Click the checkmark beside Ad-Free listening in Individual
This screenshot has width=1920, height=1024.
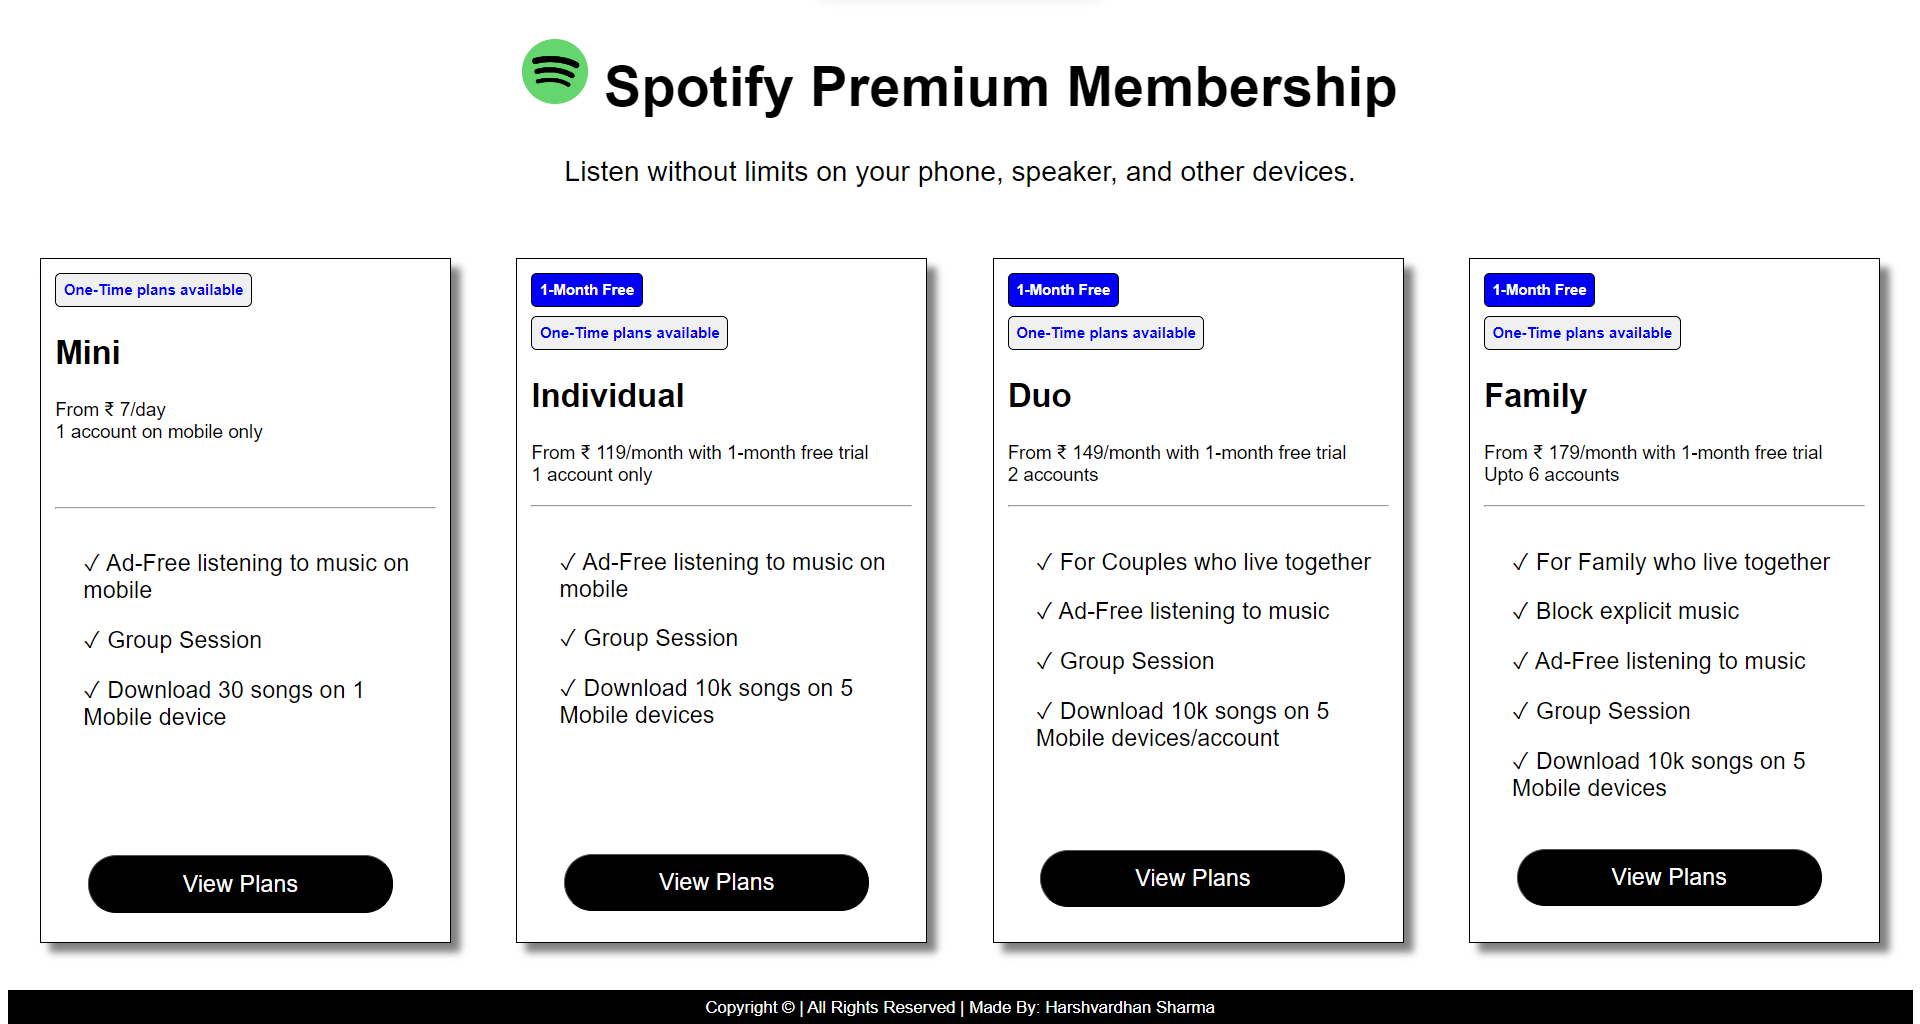[568, 562]
